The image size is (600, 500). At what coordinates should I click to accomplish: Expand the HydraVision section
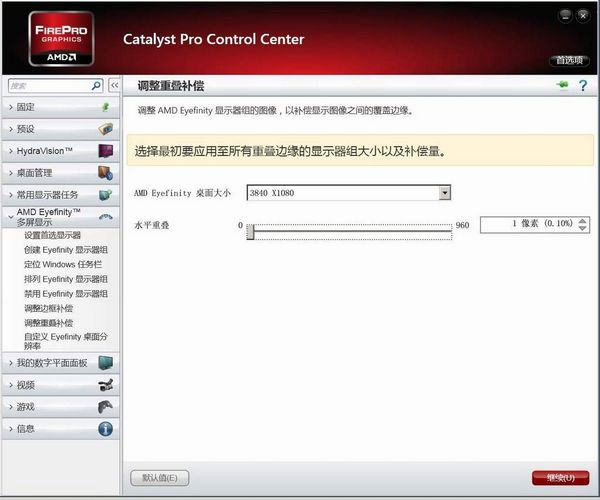tap(11, 151)
